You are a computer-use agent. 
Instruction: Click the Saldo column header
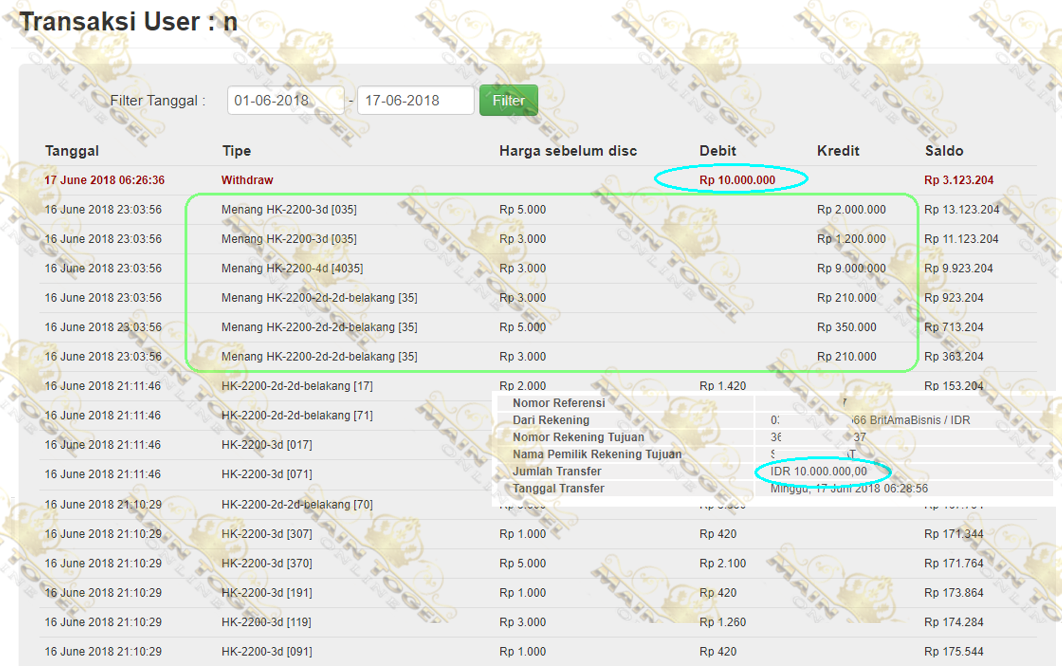(x=944, y=151)
